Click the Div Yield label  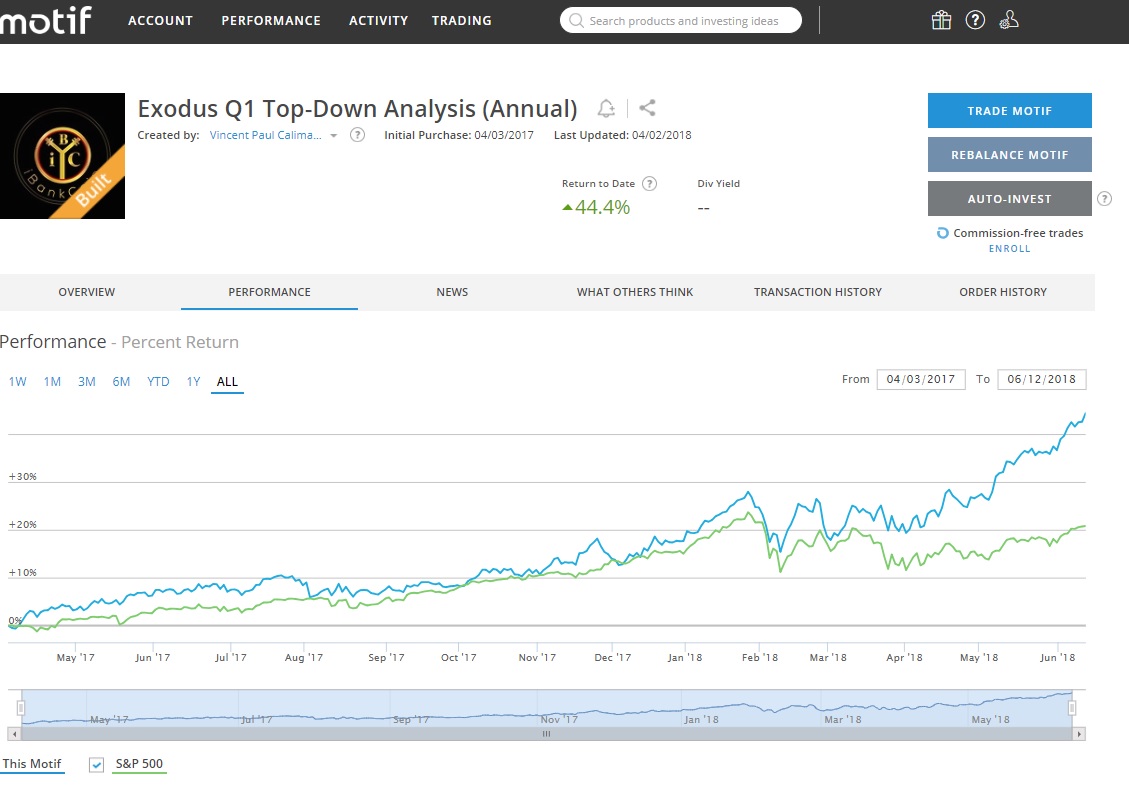[x=719, y=184]
